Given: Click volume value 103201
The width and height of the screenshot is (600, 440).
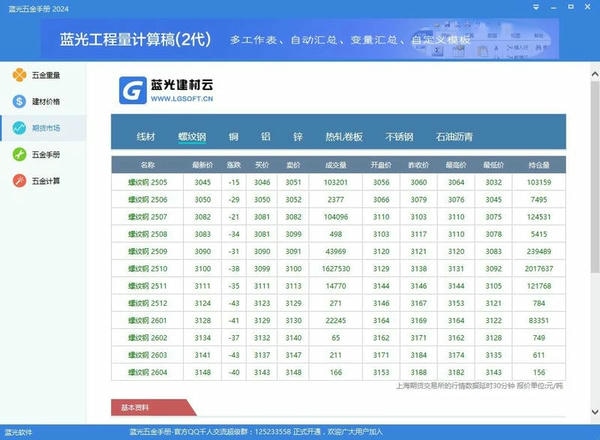Looking at the screenshot, I should click(336, 182).
